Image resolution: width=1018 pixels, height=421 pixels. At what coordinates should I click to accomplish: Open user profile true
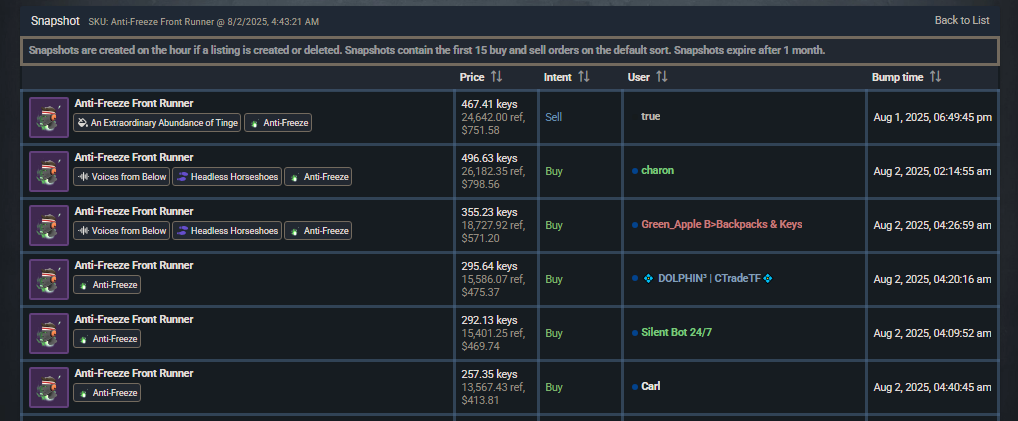651,116
